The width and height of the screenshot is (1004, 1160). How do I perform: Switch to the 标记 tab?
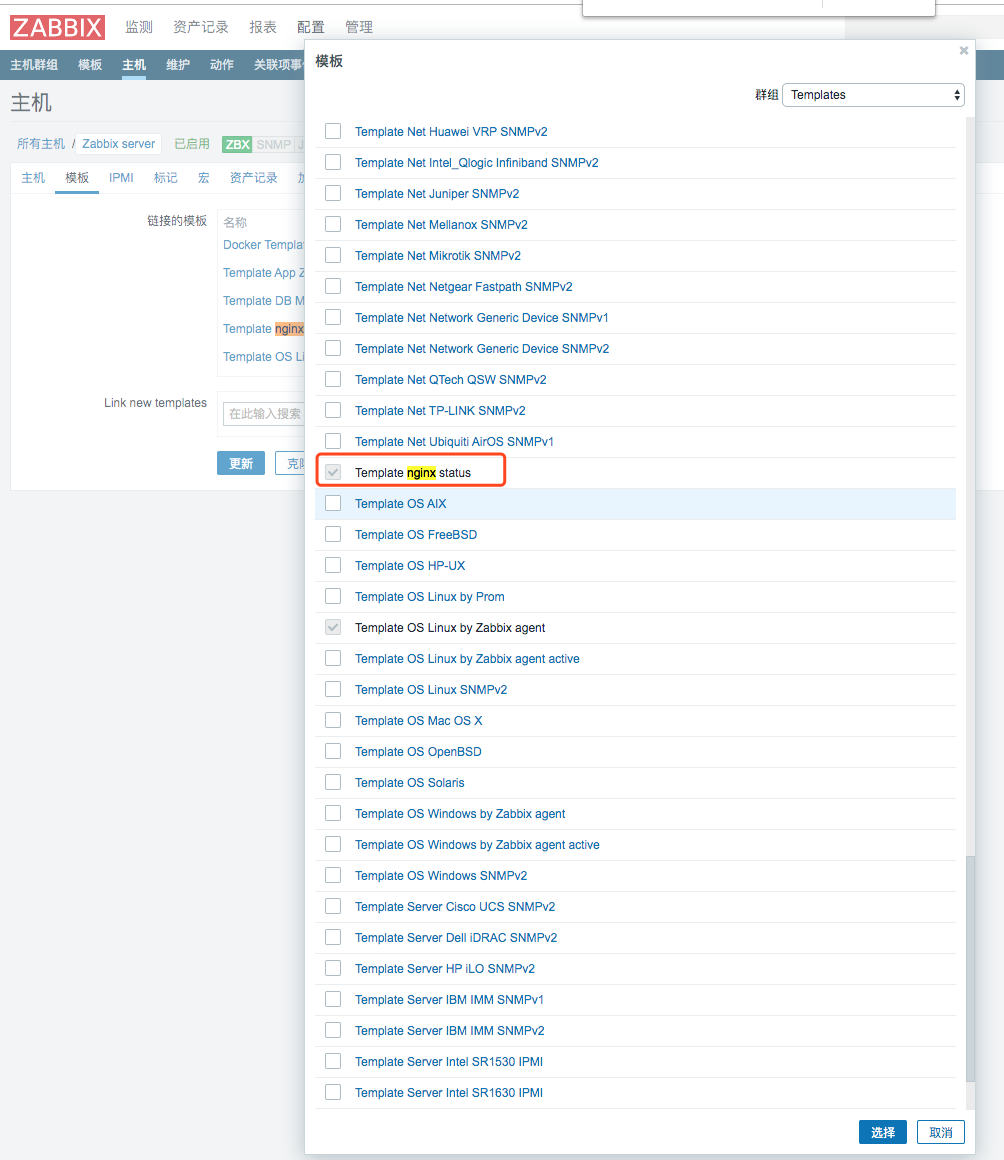pyautogui.click(x=166, y=178)
